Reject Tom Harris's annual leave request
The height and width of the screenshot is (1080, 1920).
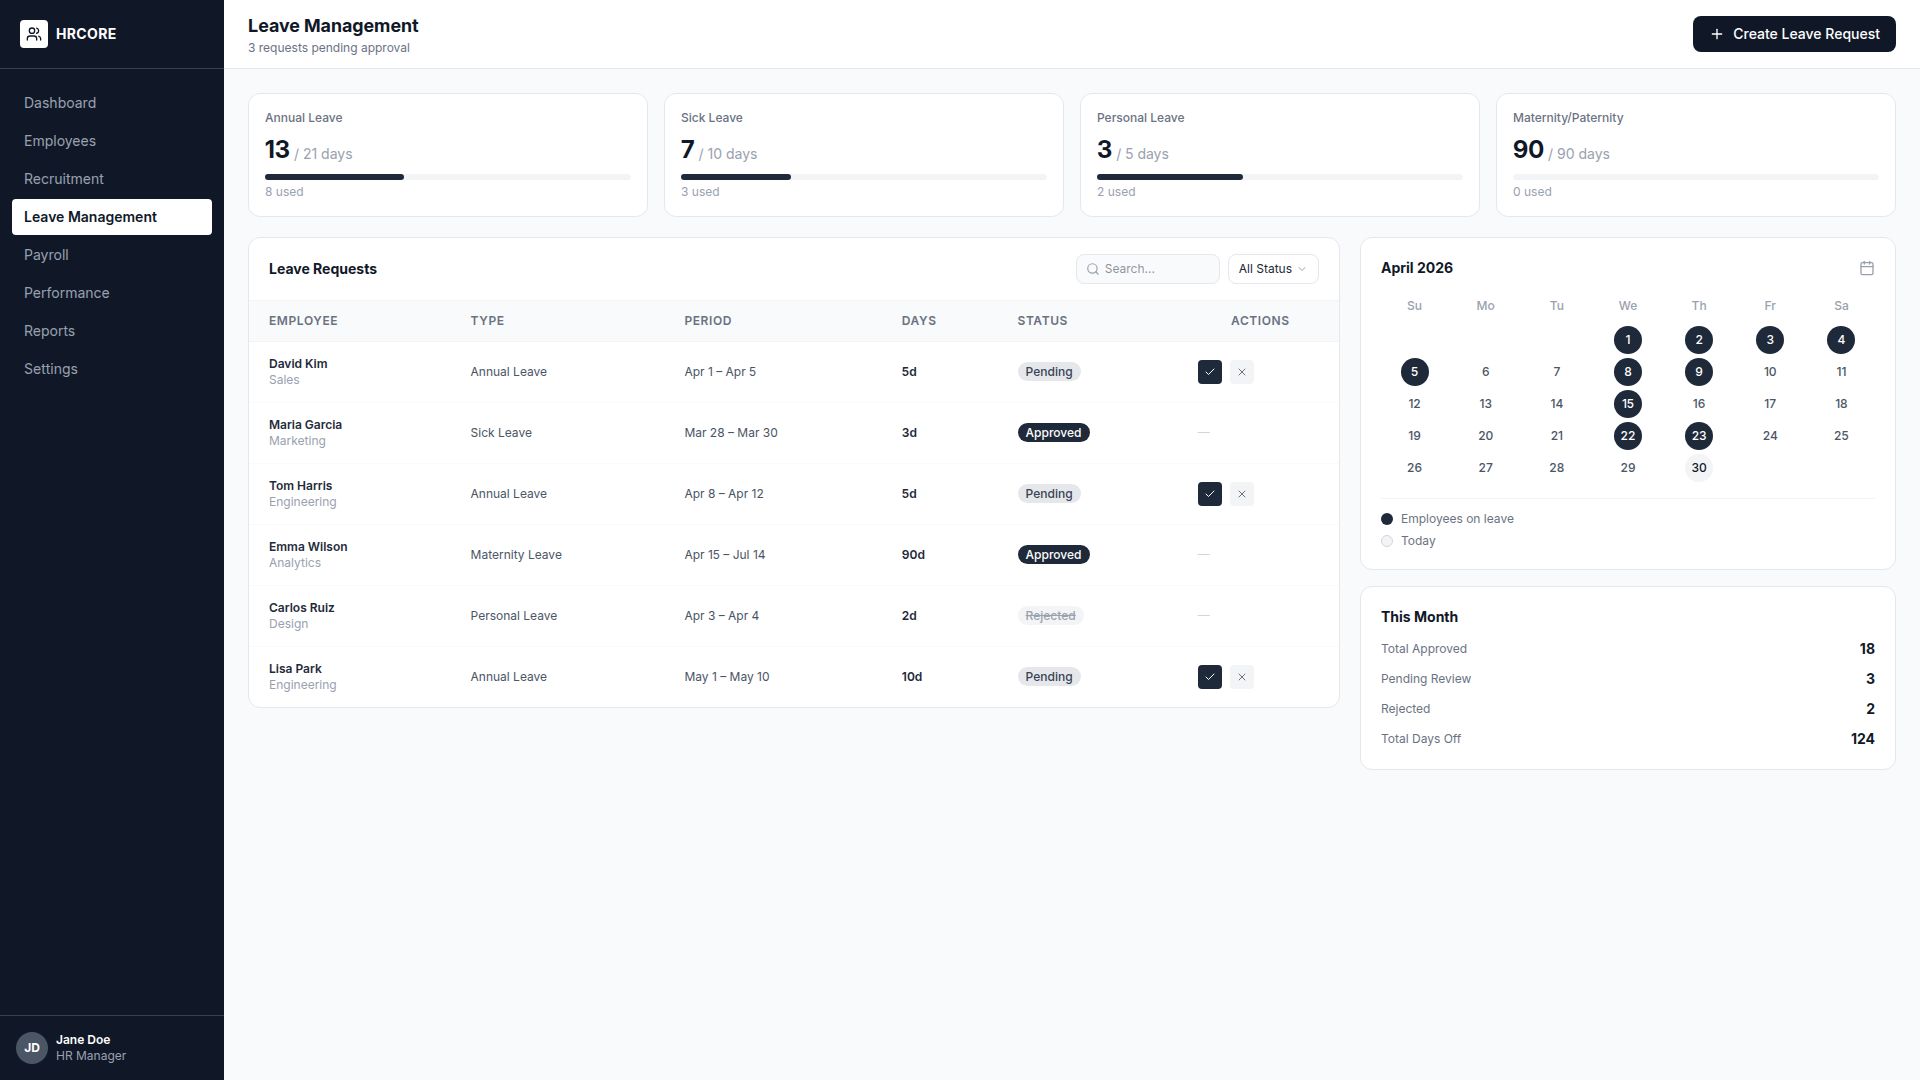tap(1241, 494)
